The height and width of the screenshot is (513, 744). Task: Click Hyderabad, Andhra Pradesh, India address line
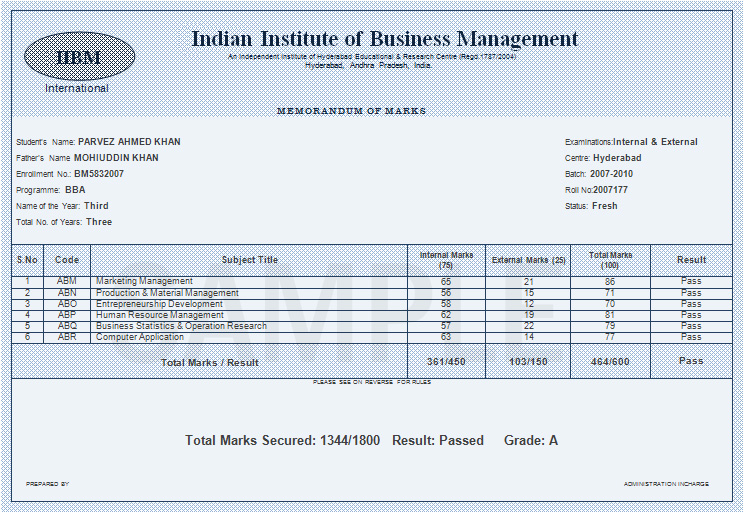coord(368,65)
